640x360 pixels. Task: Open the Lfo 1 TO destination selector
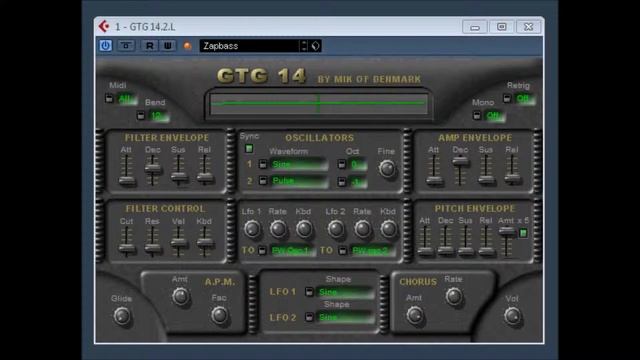[x=262, y=250]
